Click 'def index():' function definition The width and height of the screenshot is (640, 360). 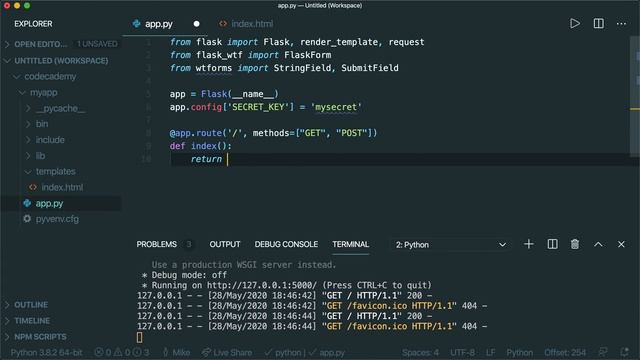click(200, 146)
